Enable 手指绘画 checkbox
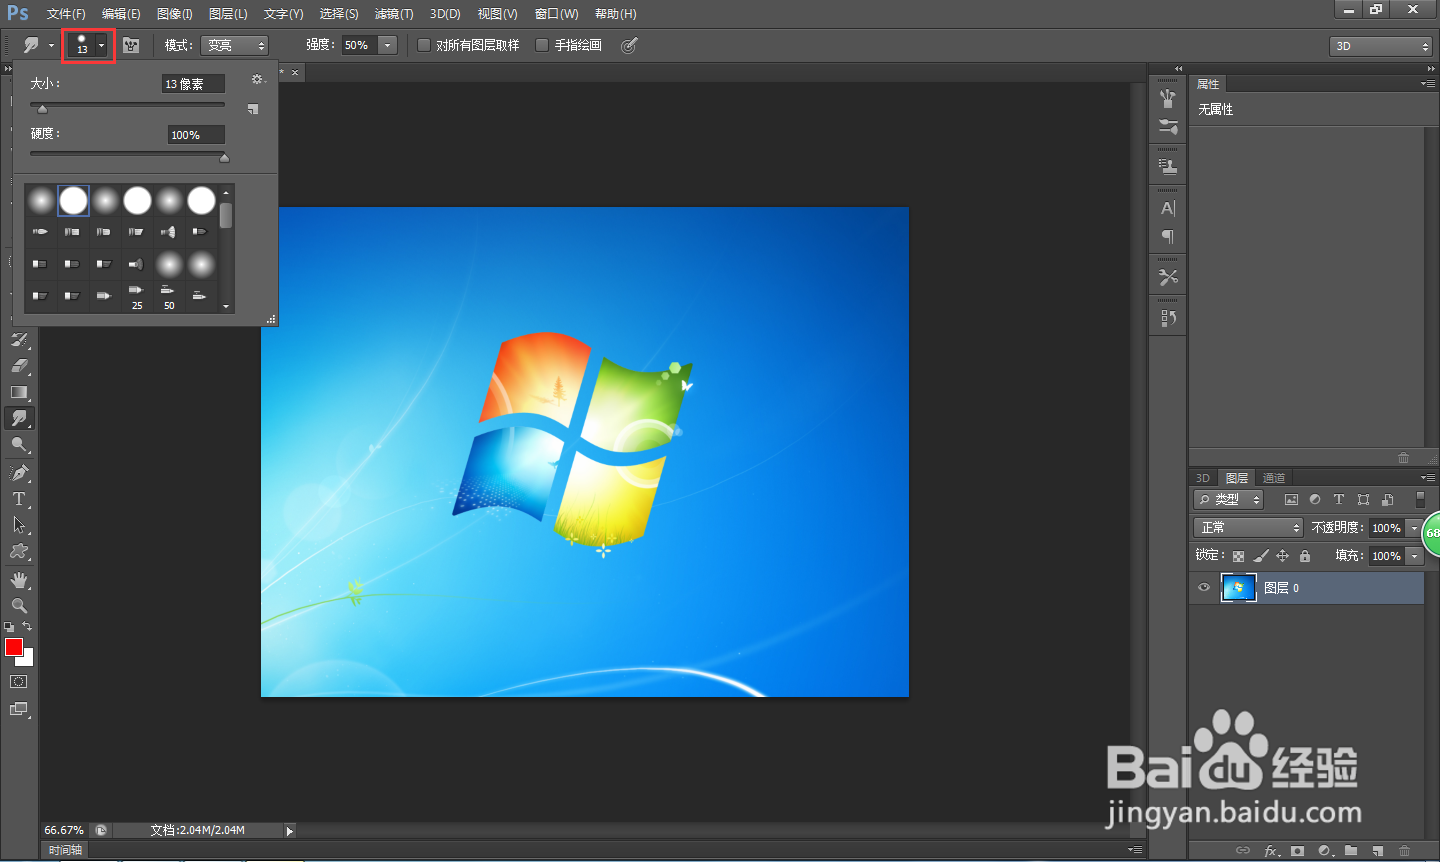The image size is (1440, 862). 542,45
